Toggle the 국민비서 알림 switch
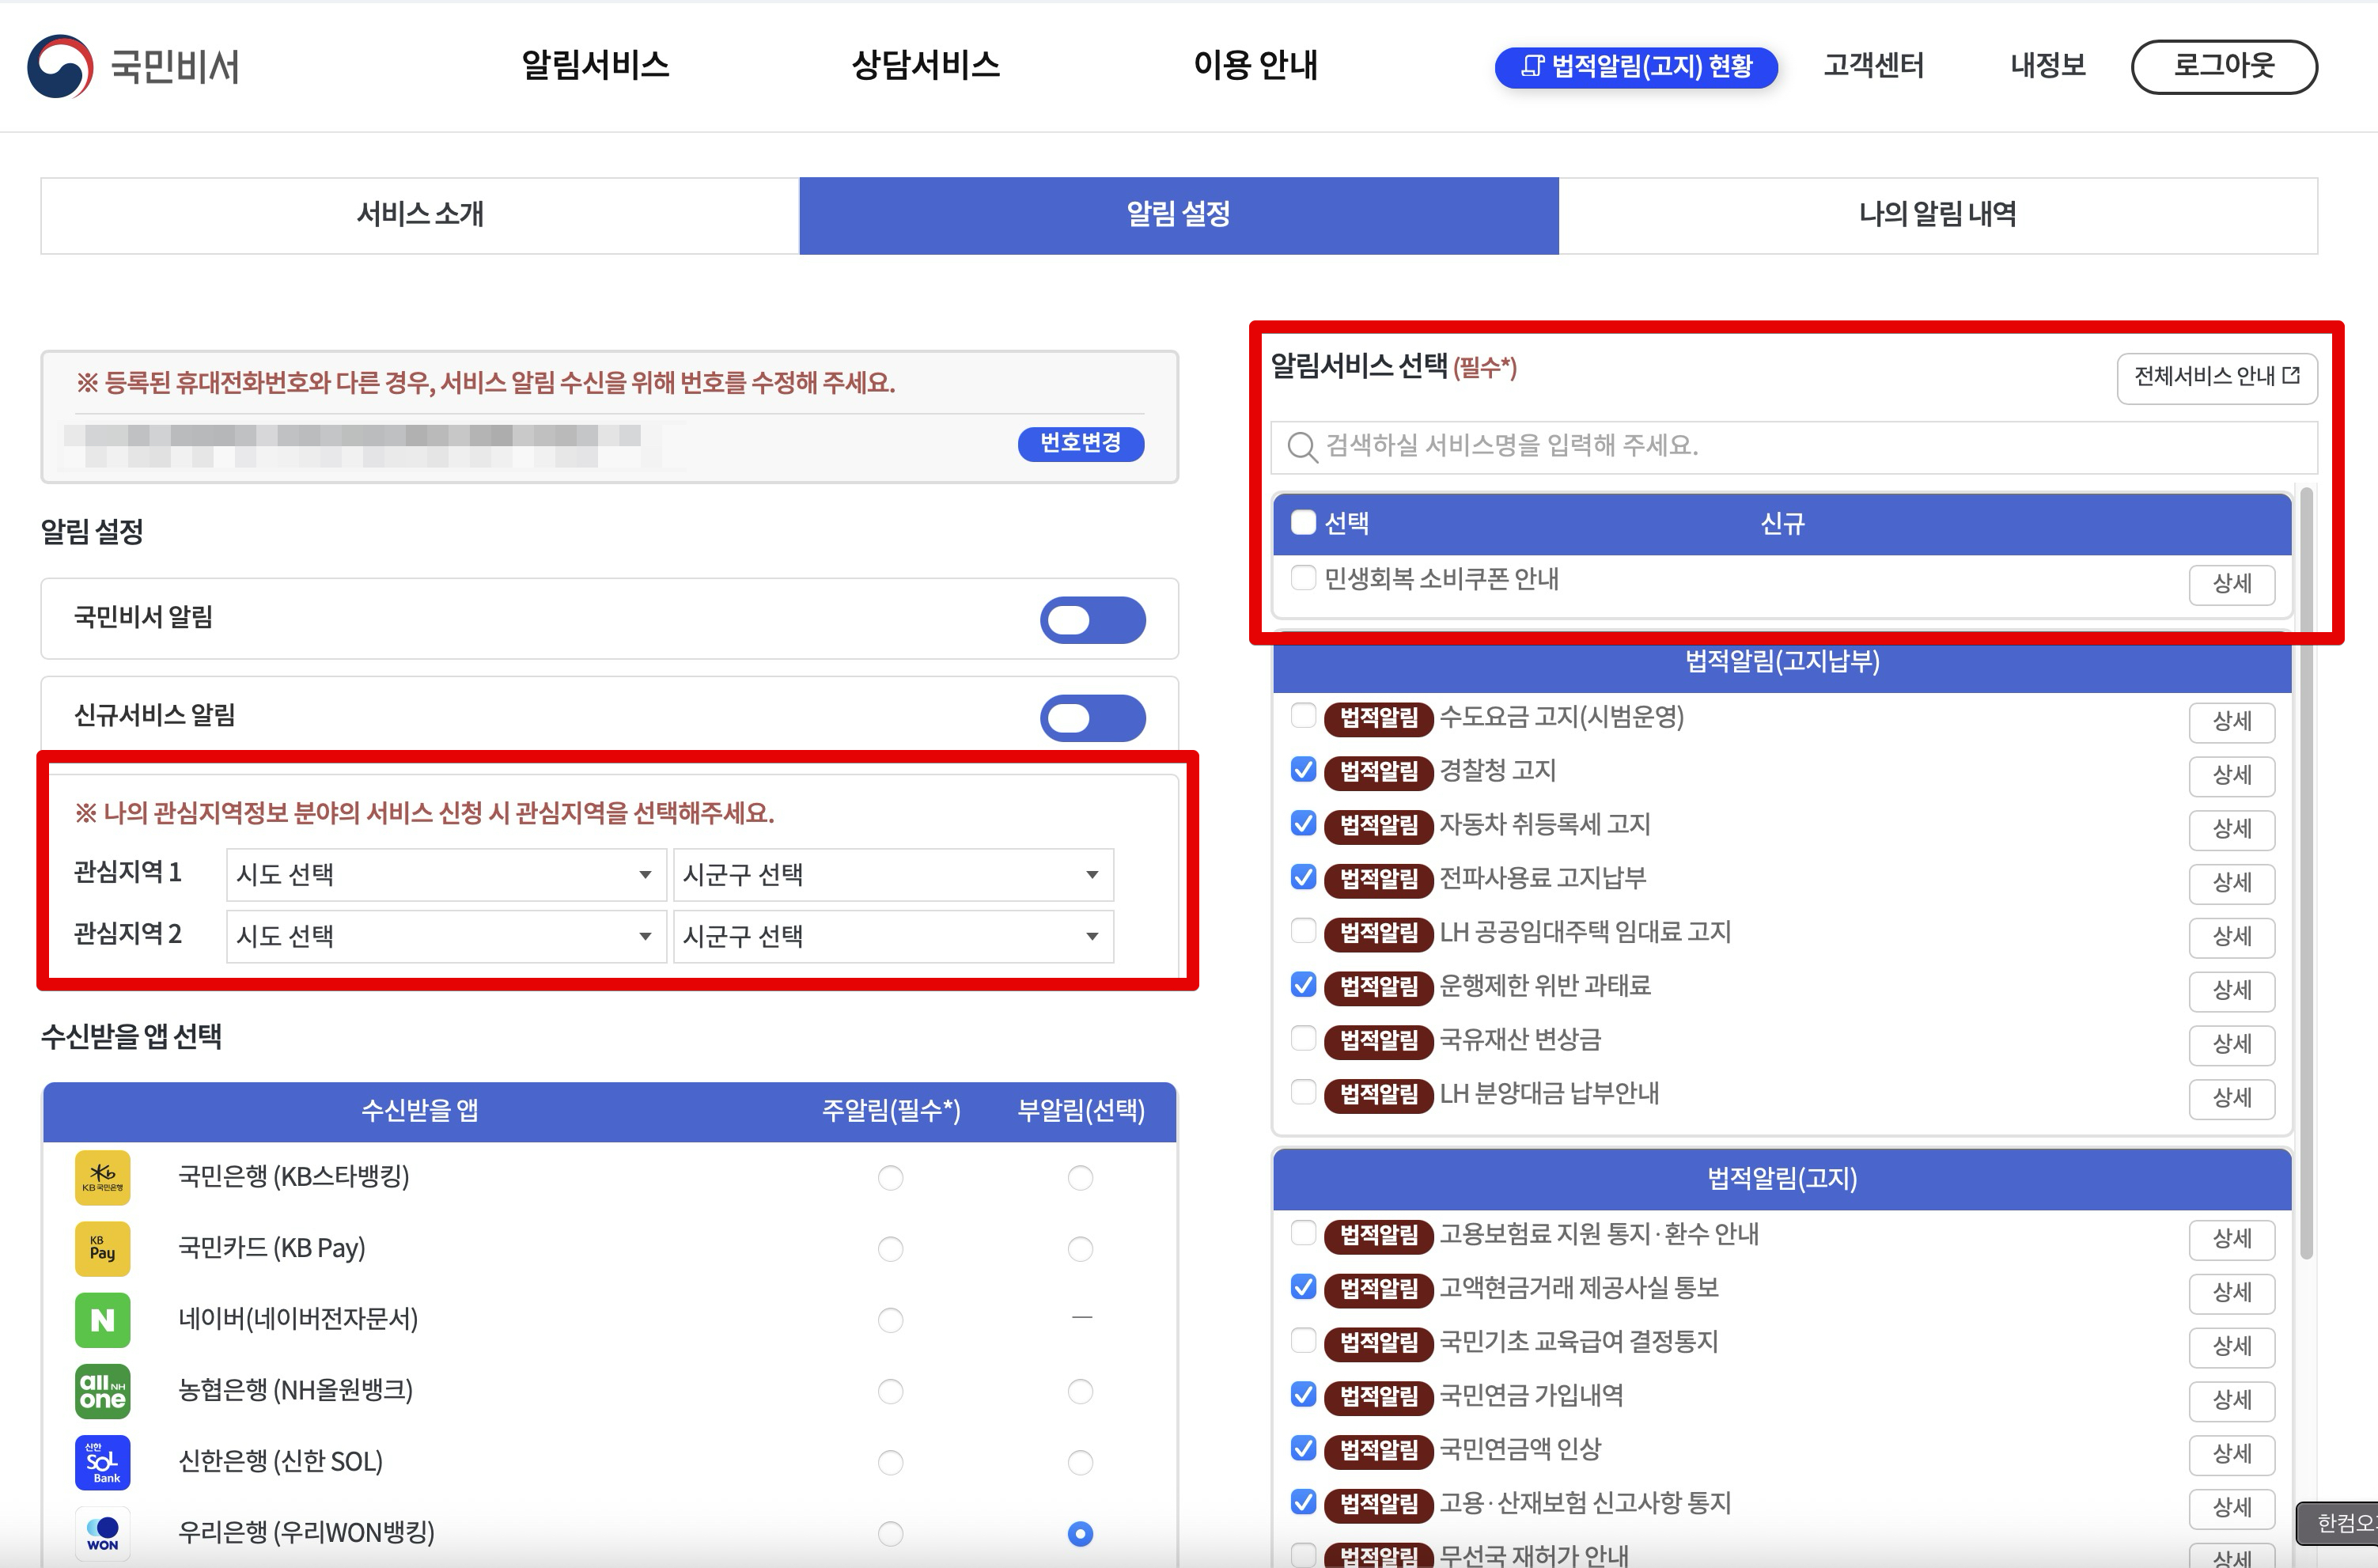This screenshot has height=1568, width=2378. point(1092,620)
